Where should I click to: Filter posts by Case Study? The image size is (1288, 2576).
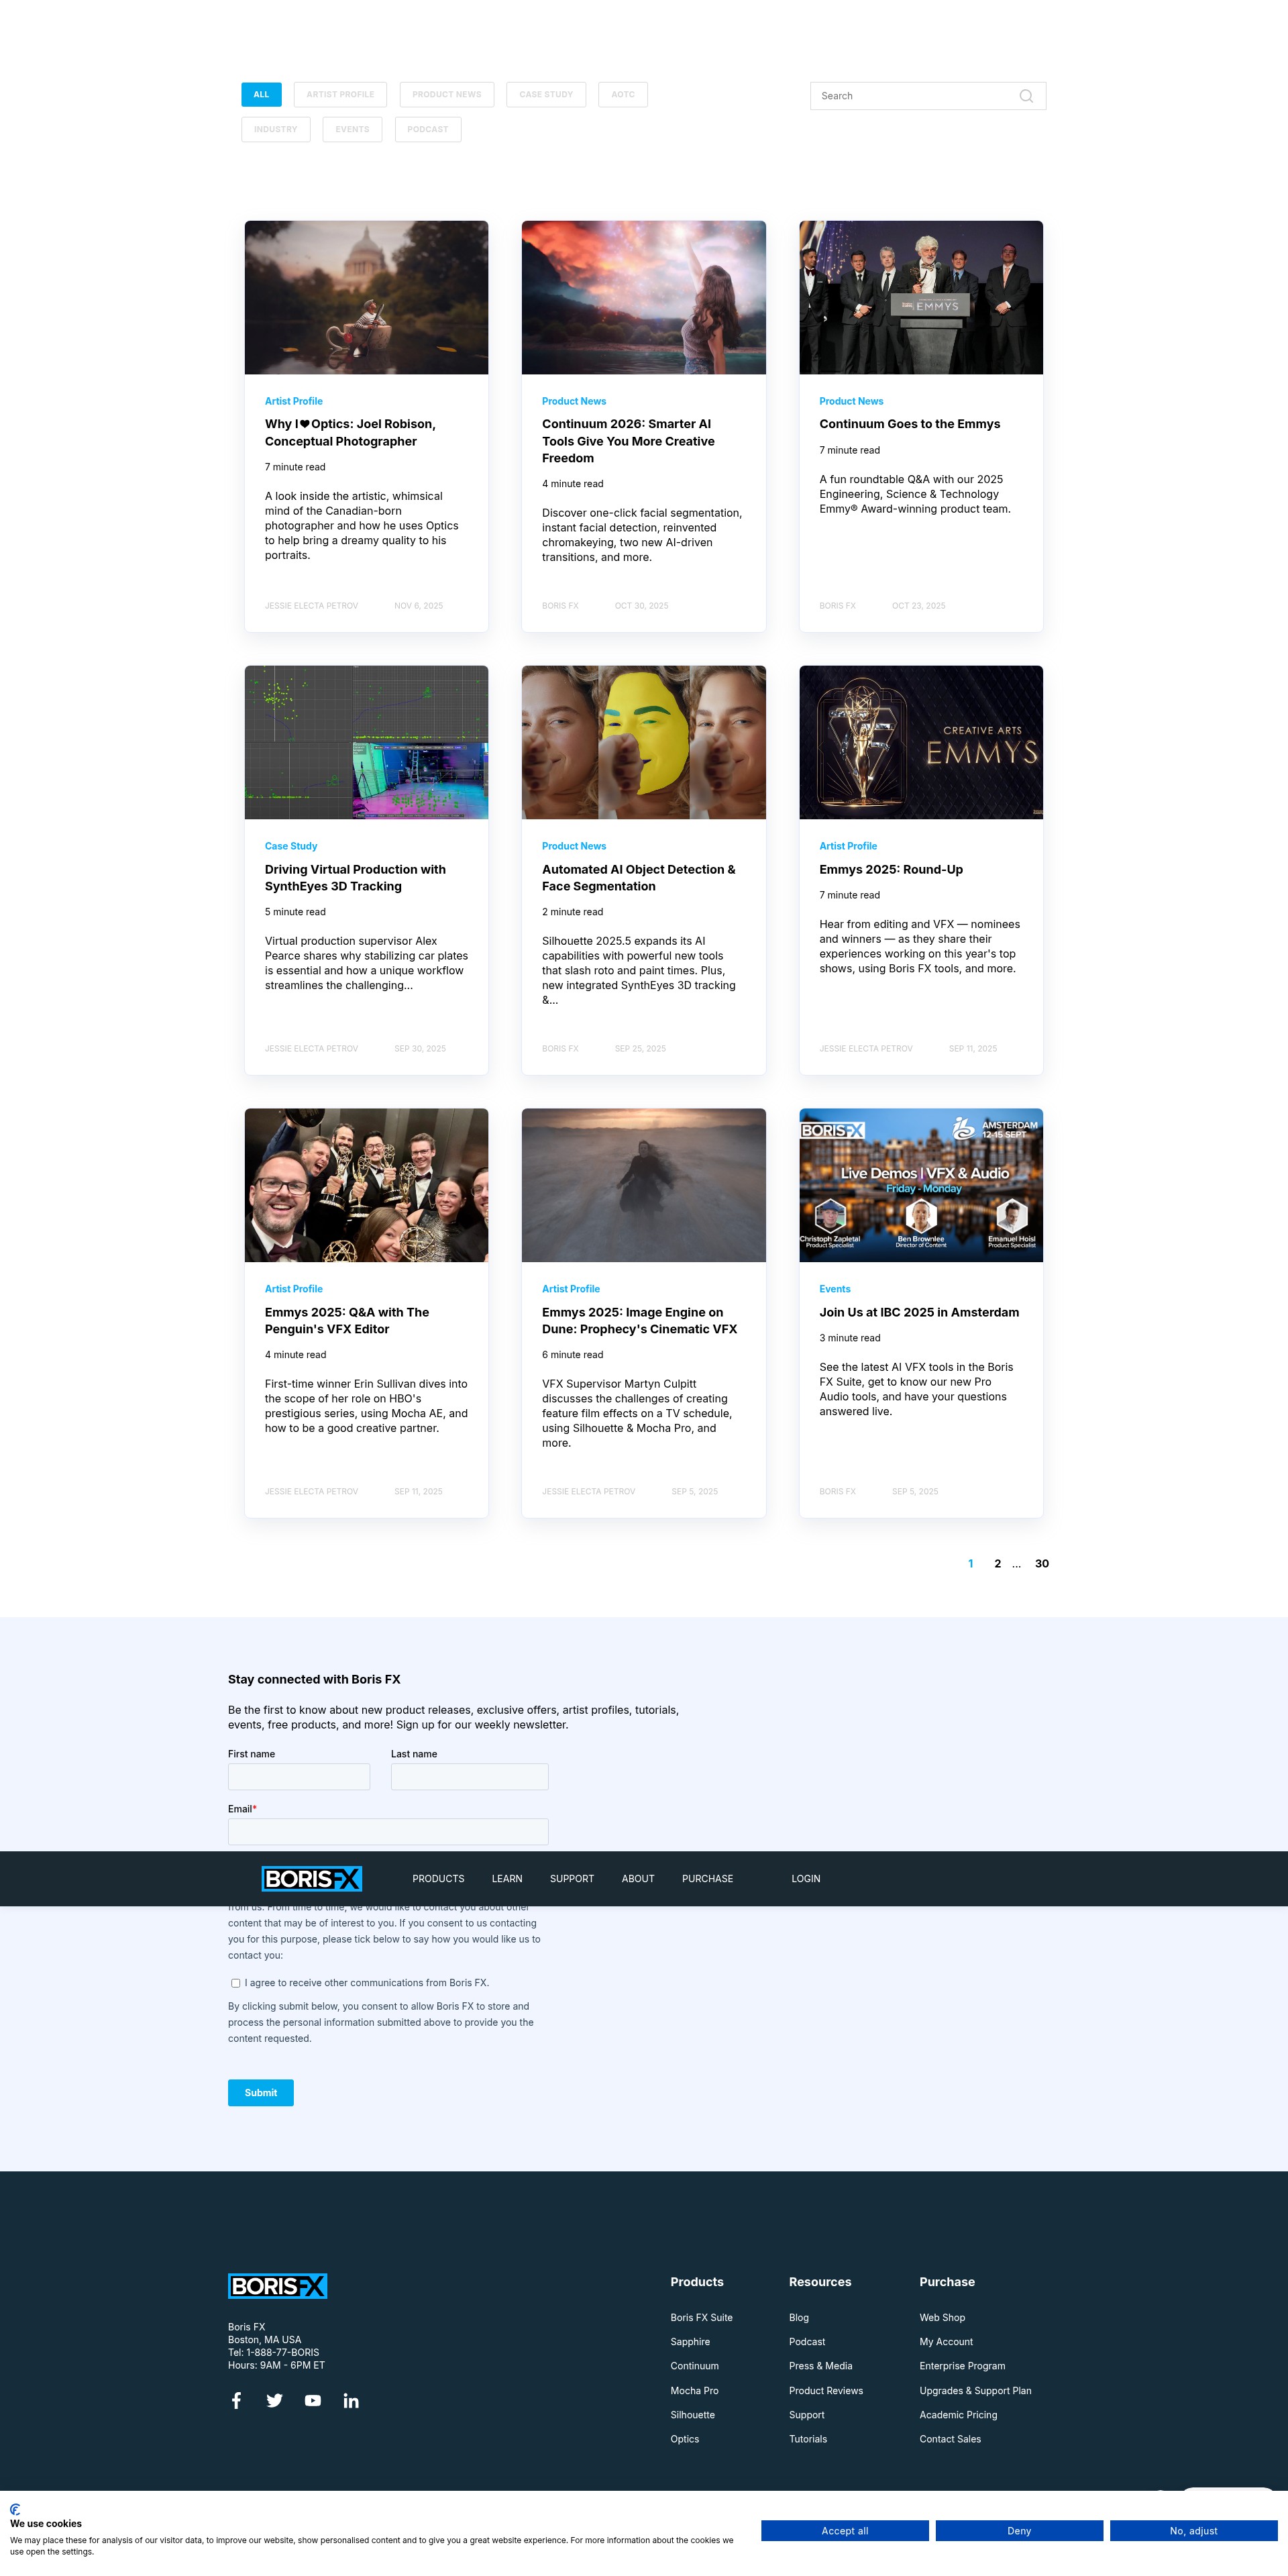click(546, 95)
